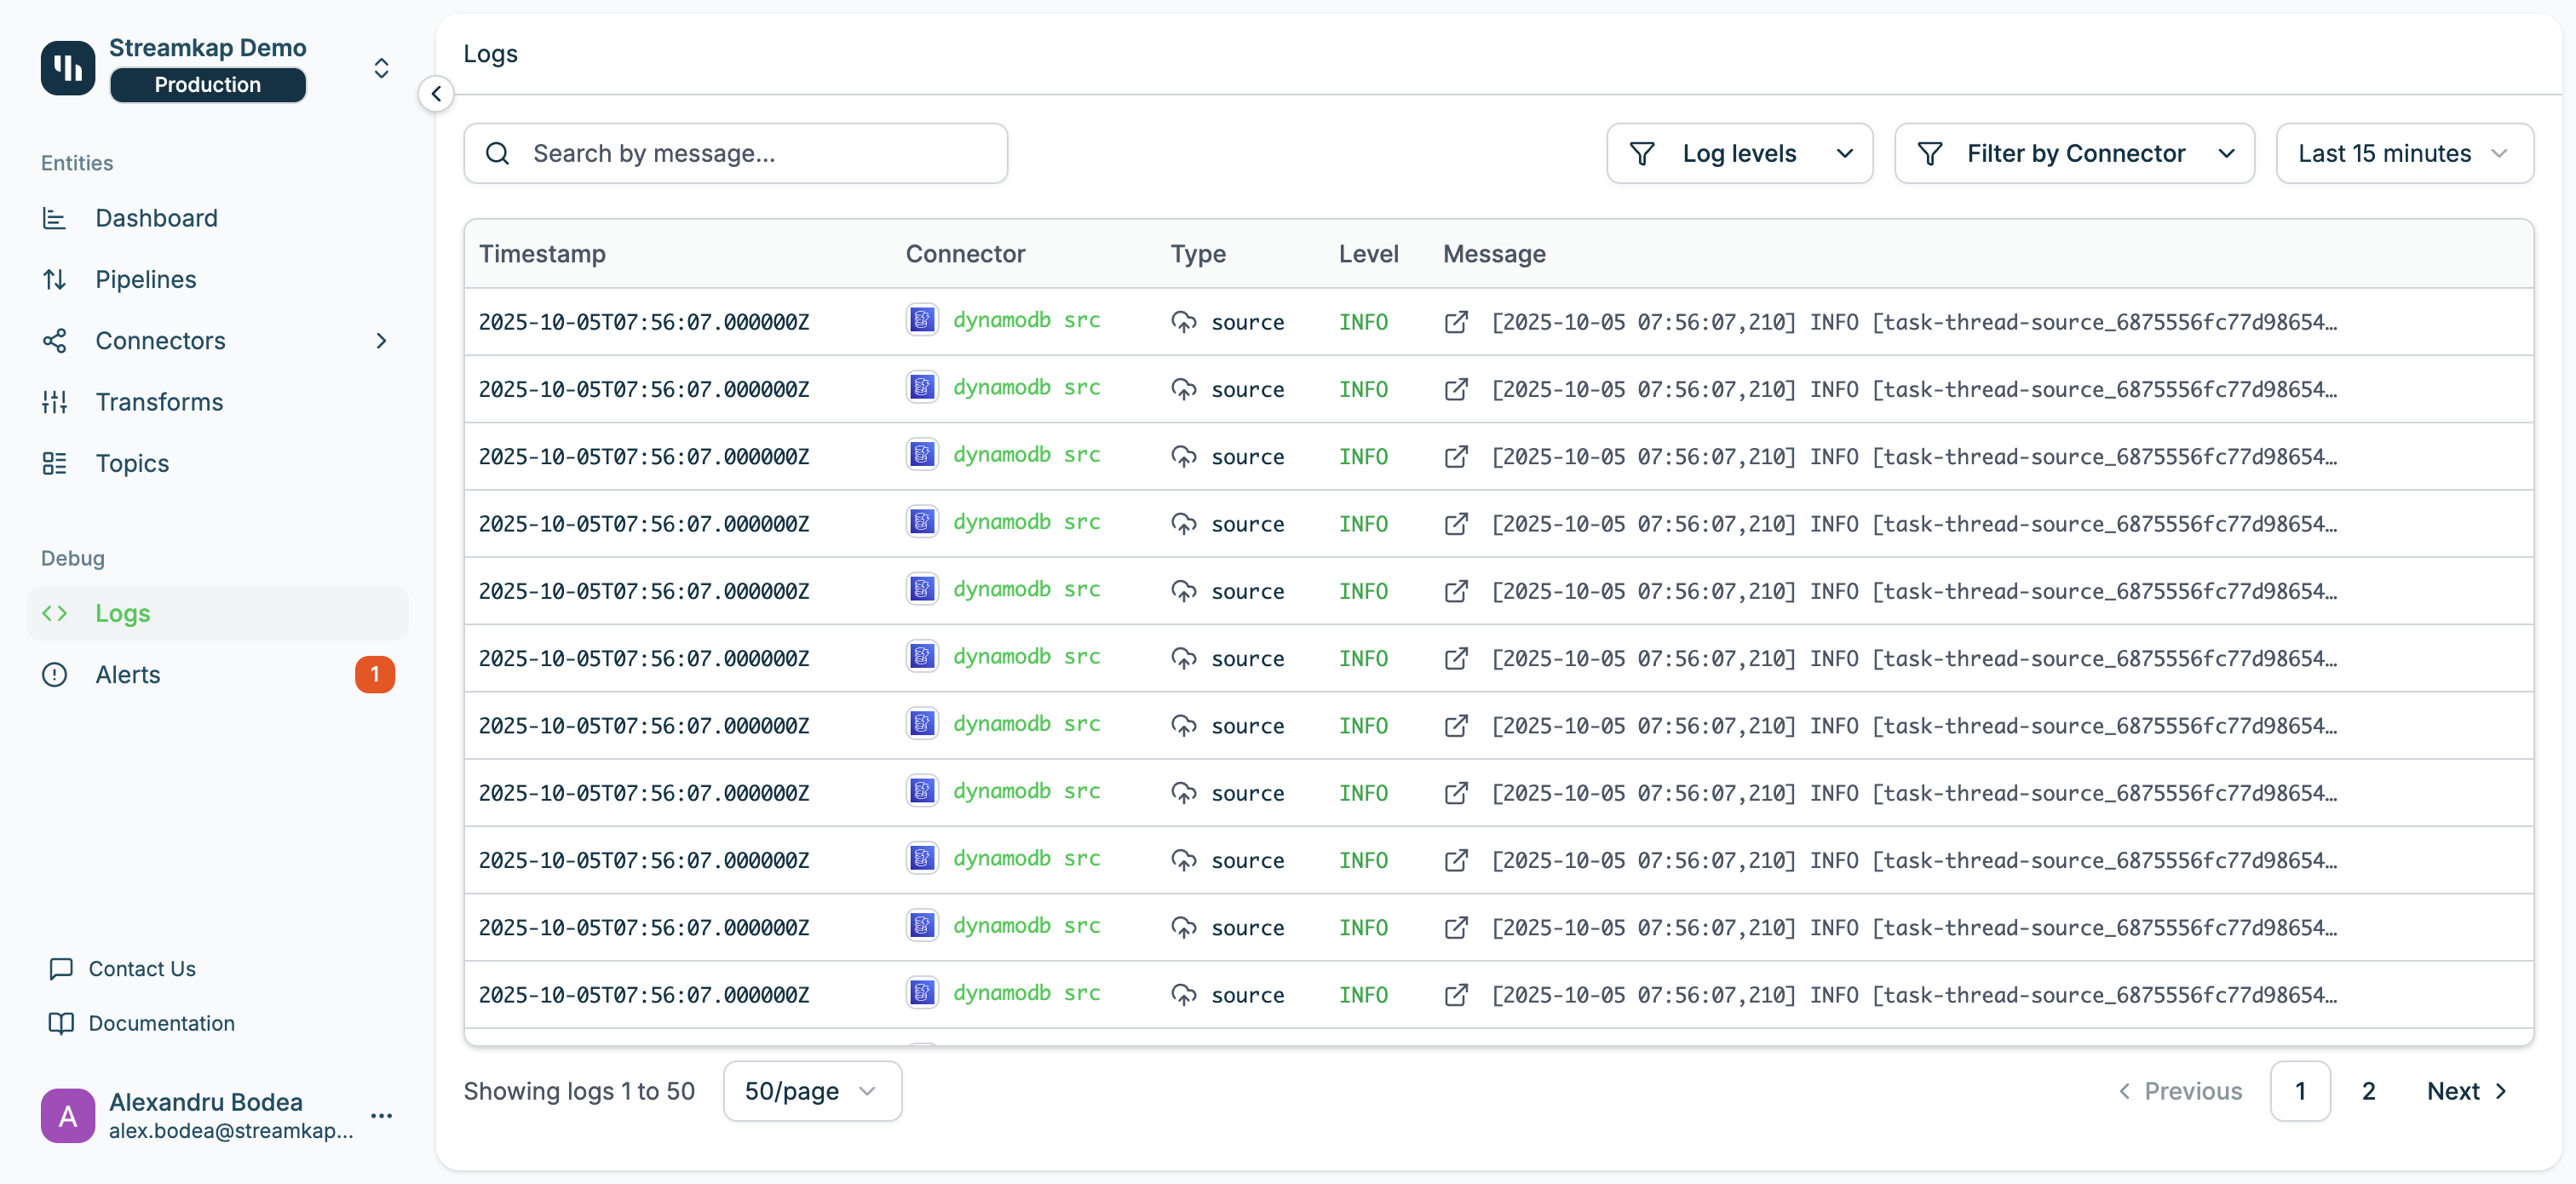Click the DynamoDB connector icon in second row
Screen dimensions: 2576x1184
click(921, 387)
